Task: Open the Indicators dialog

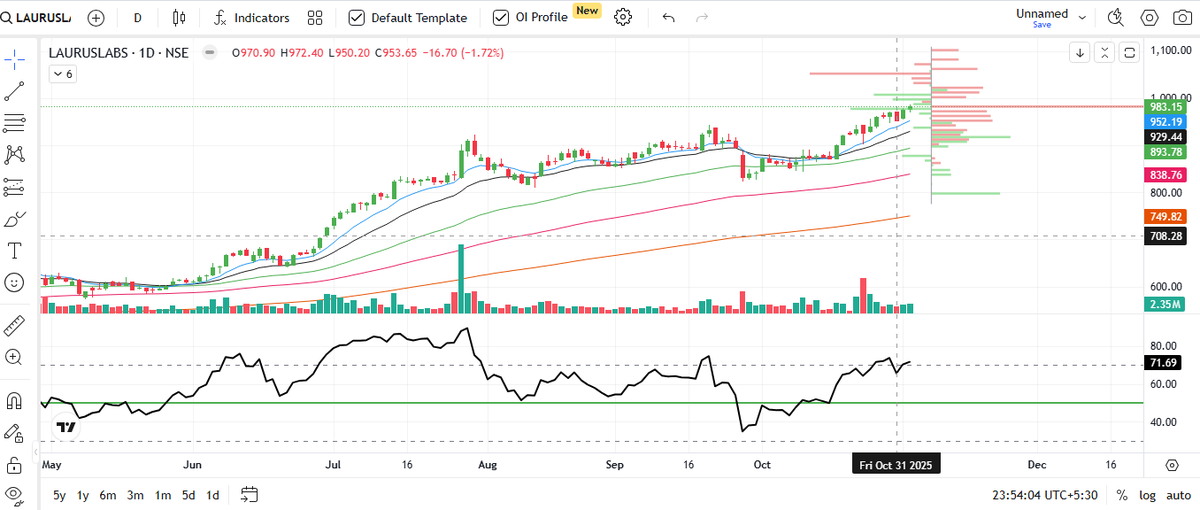Action: [x=252, y=18]
